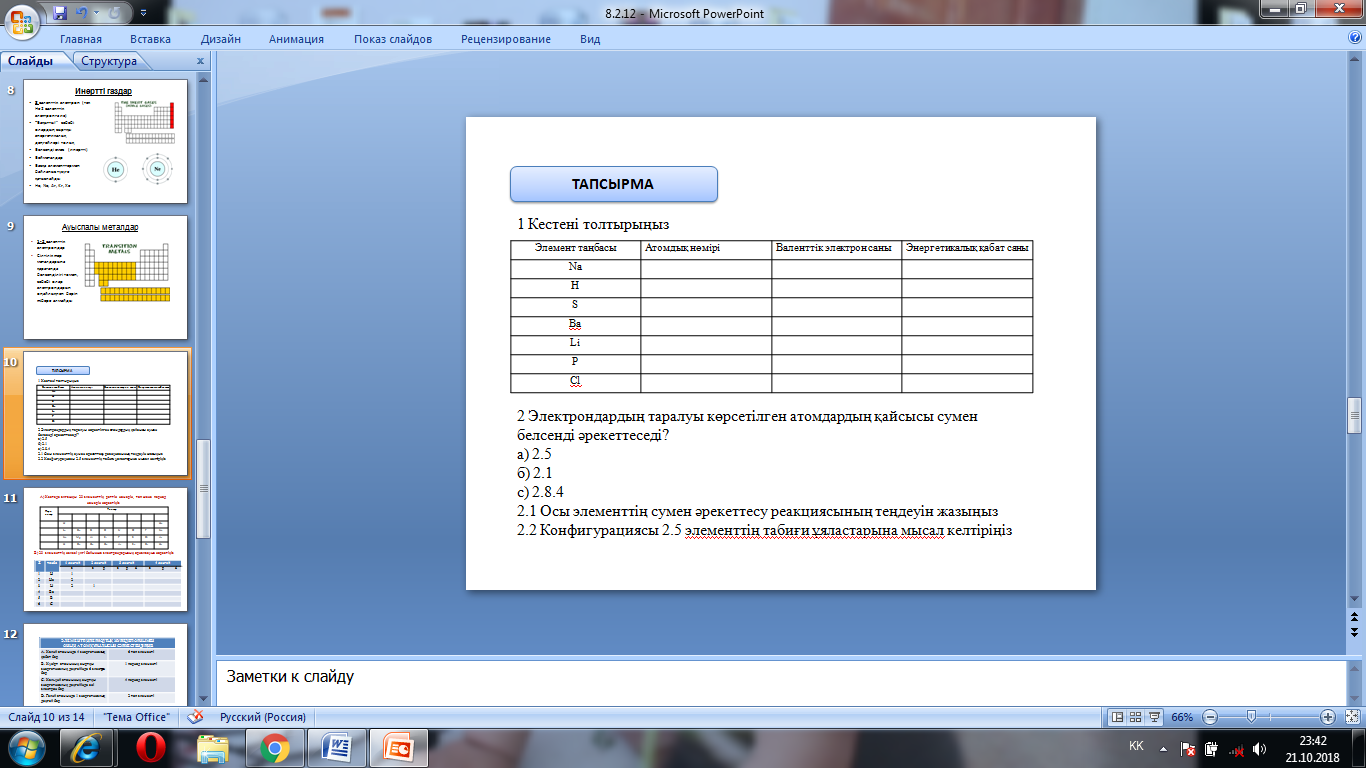Image resolution: width=1366 pixels, height=768 pixels.
Task: Open Google Chrome from the taskbar
Action: point(275,748)
